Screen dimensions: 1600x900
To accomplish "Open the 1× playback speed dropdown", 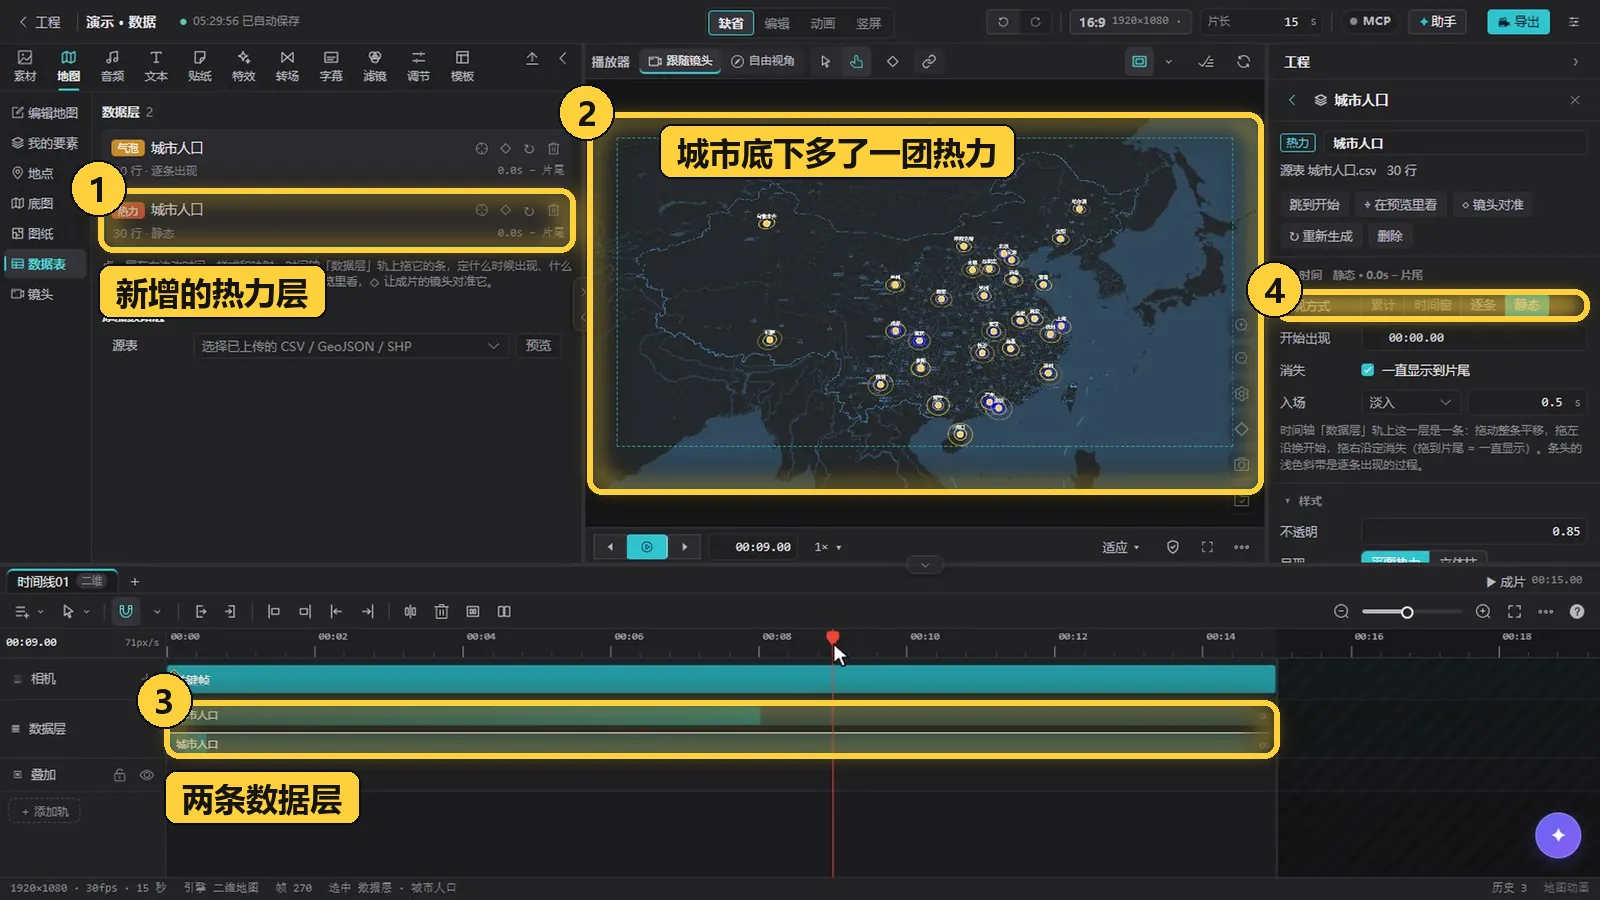I will click(x=827, y=547).
